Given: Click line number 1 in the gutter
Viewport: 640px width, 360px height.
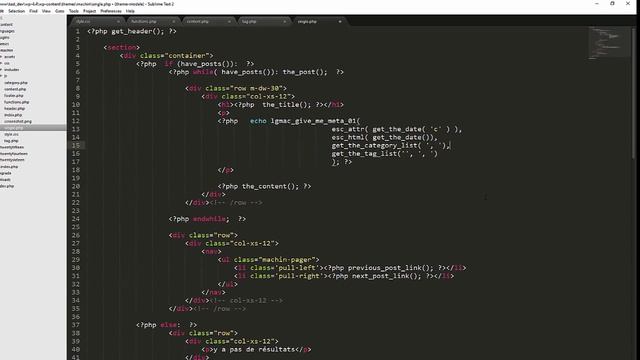Looking at the screenshot, I should tap(78, 31).
